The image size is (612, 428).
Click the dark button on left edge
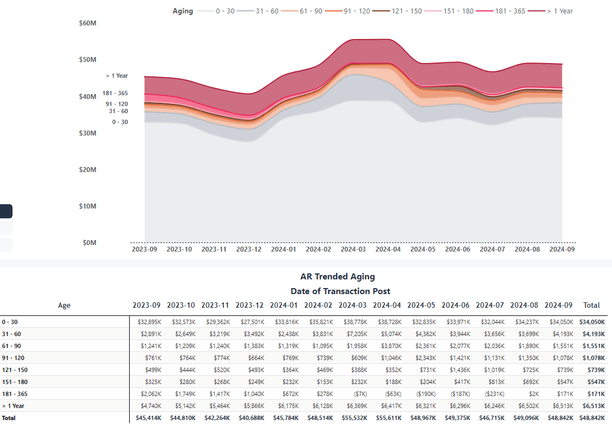click(6, 211)
